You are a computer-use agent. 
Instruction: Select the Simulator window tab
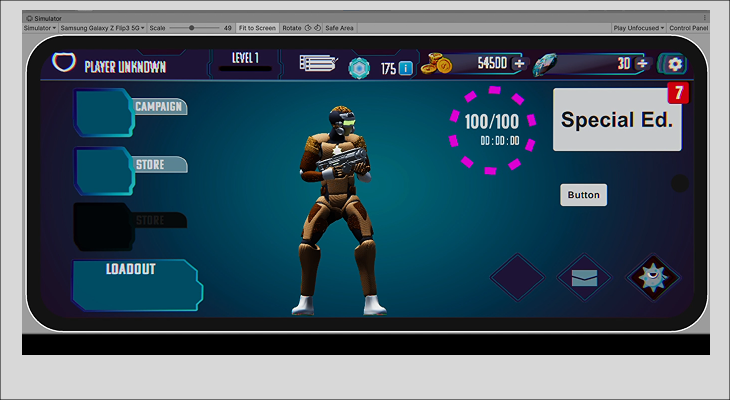coord(44,18)
